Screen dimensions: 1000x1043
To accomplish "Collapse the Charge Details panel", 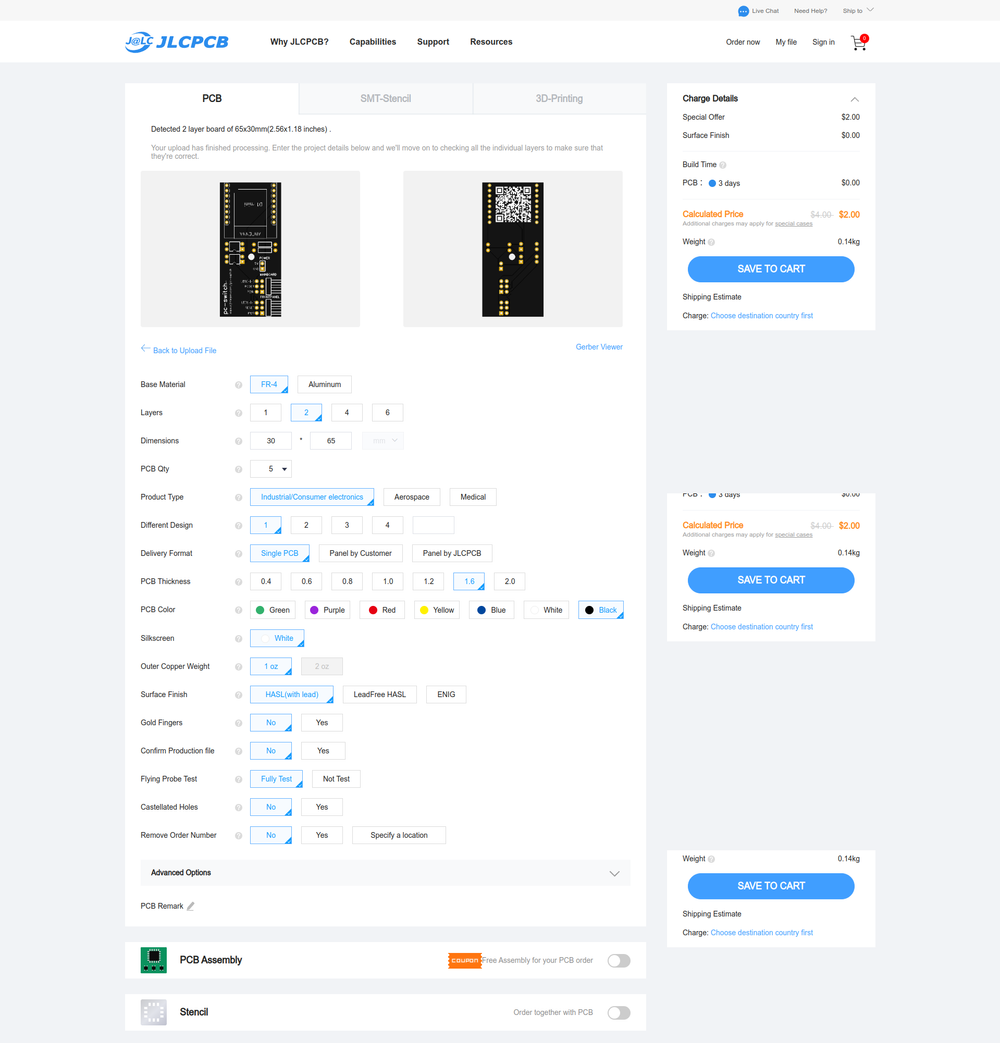I will click(854, 99).
